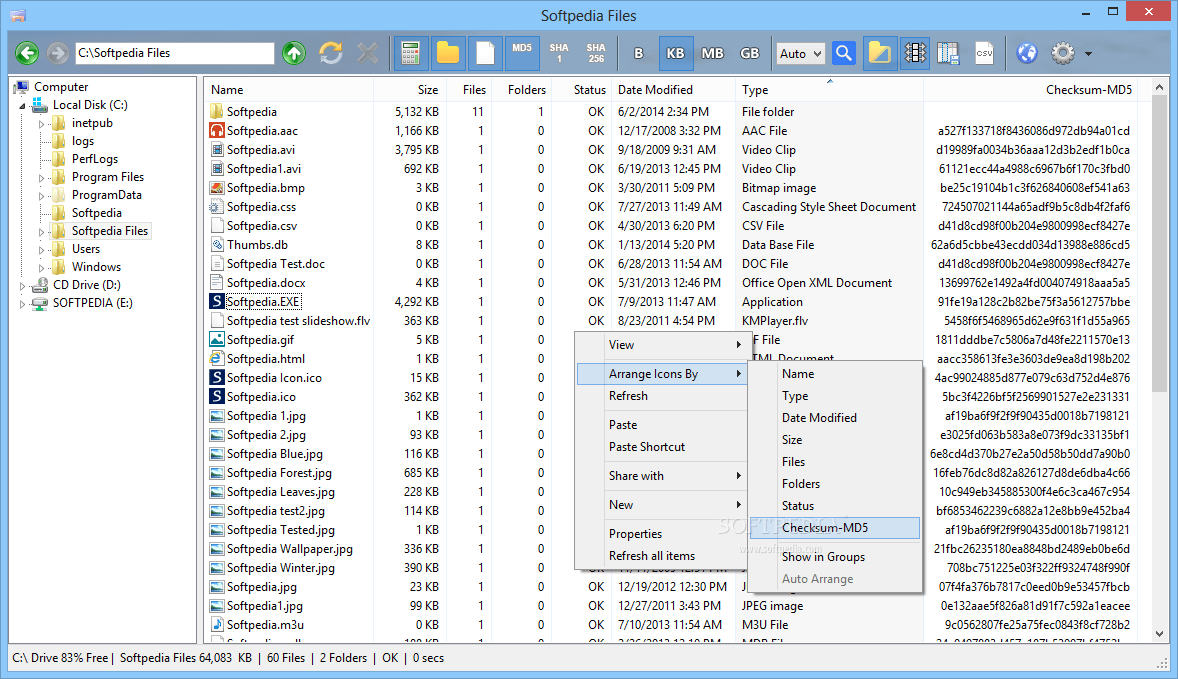Click Softpedia.bmp bitmap icon
Screen dimensions: 1178x679
pyautogui.click(x=216, y=188)
